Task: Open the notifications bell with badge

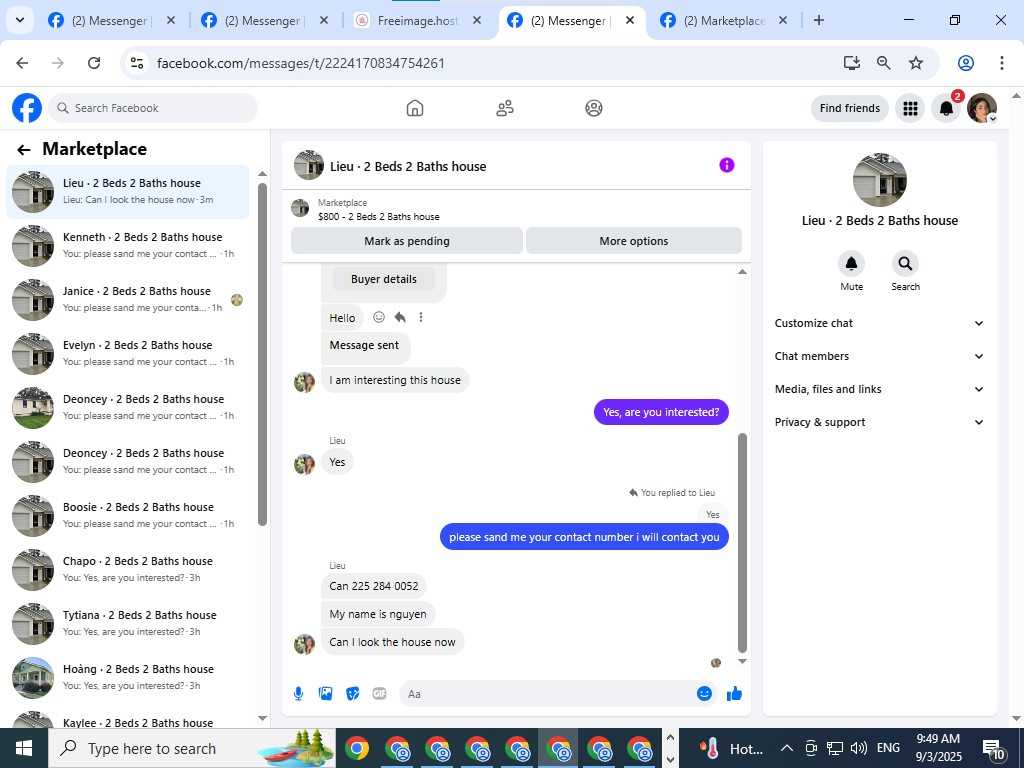Action: 946,108
